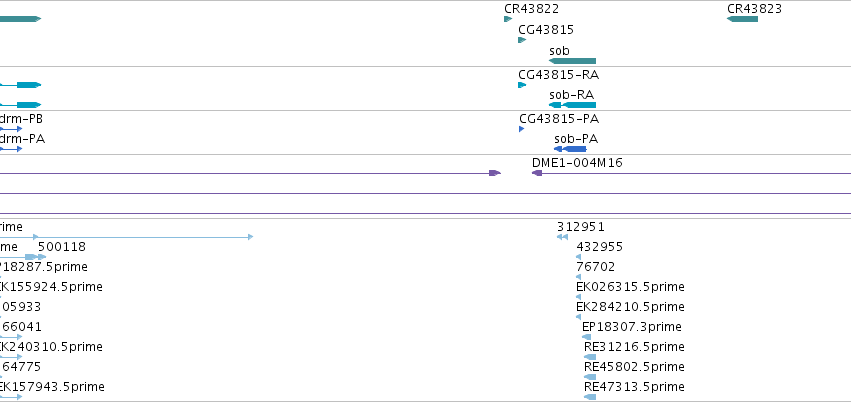Click the DME1-004M16 clone end marker
Image resolution: width=851 pixels, height=402 pixels.
tap(537, 173)
